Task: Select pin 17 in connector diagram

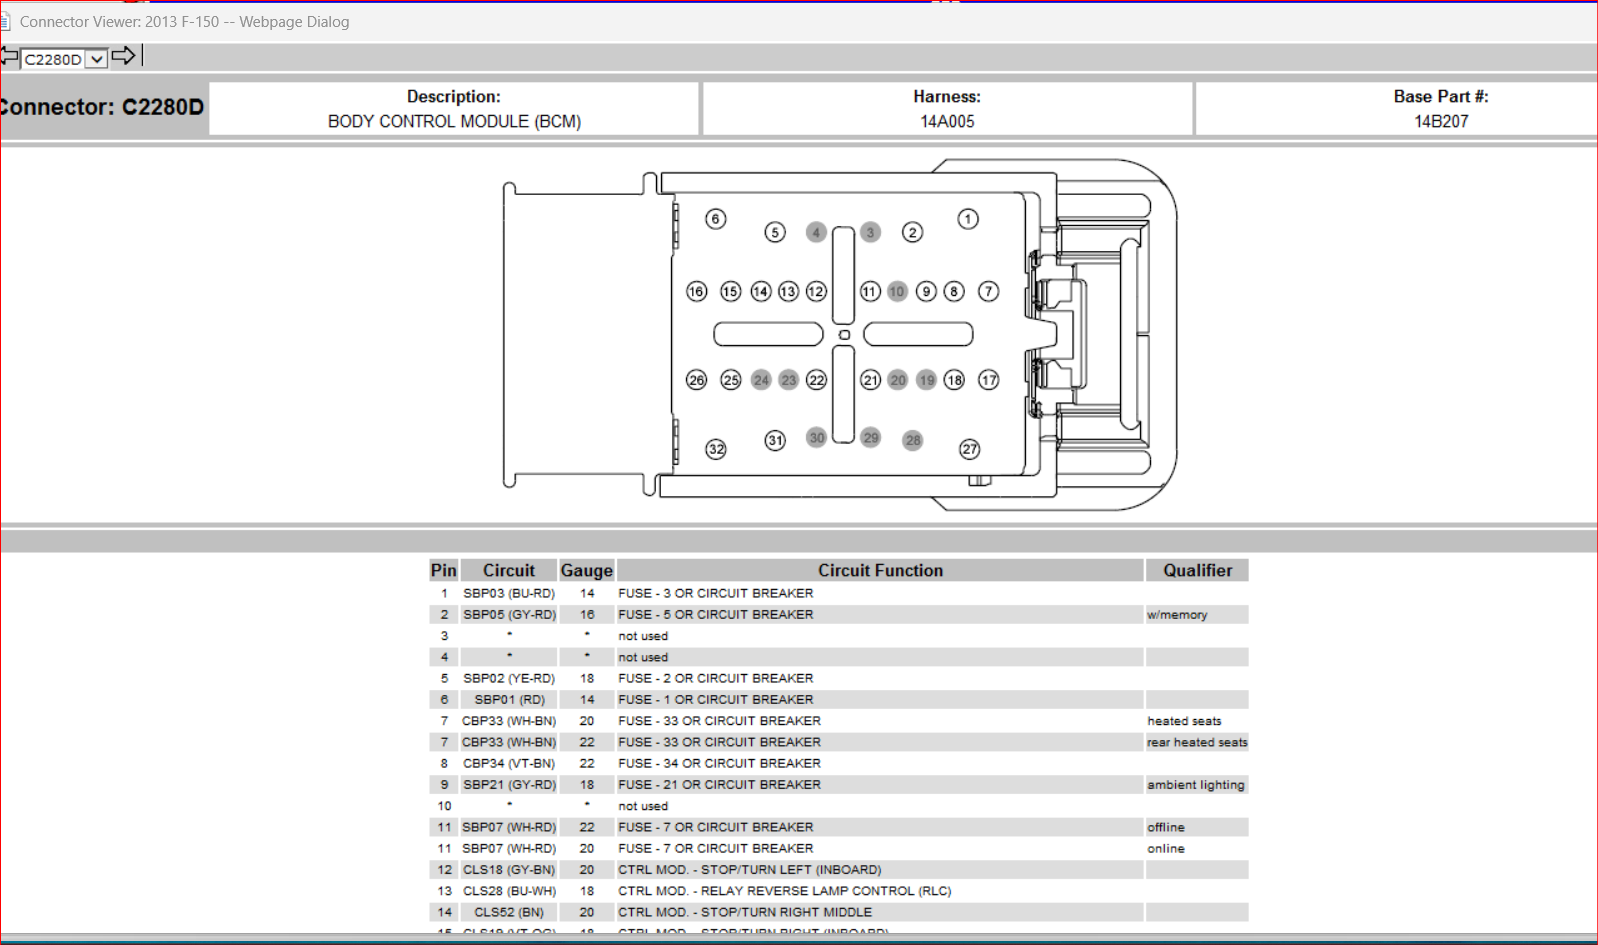Action: [988, 380]
